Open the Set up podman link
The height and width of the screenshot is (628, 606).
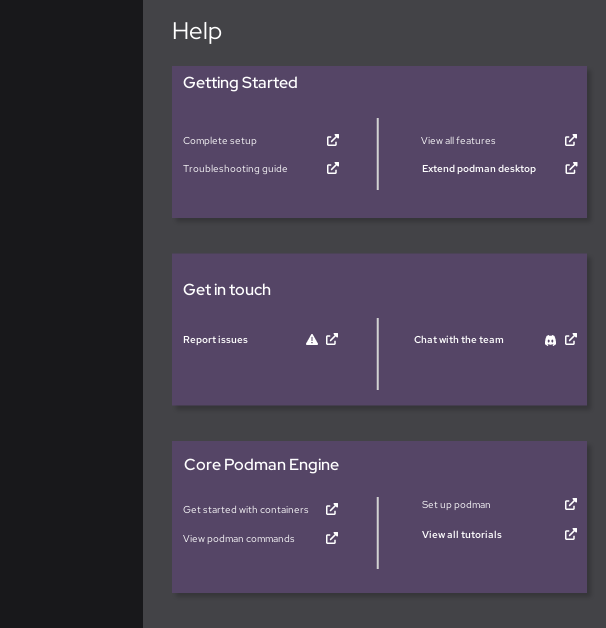point(456,505)
